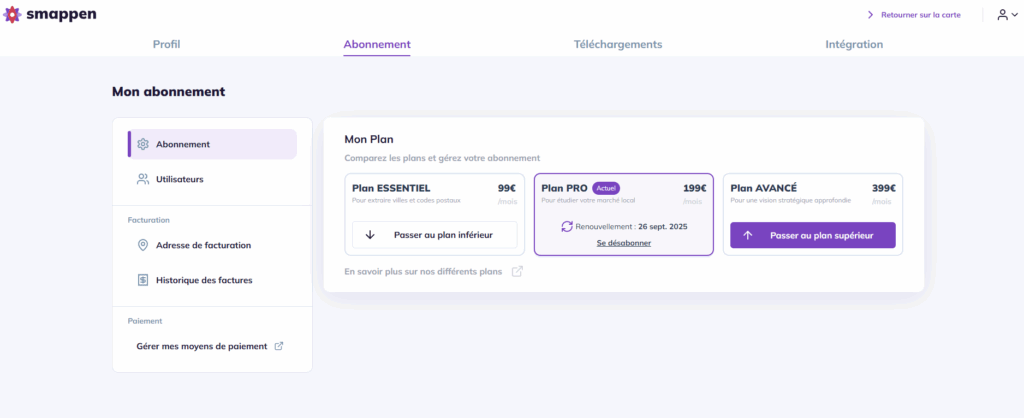The width and height of the screenshot is (1024, 418).
Task: Open the Téléchargements tab
Action: pos(618,44)
